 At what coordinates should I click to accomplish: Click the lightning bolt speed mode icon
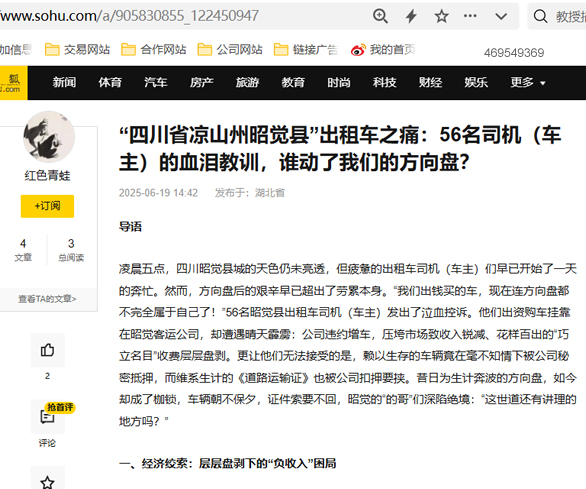[x=411, y=16]
